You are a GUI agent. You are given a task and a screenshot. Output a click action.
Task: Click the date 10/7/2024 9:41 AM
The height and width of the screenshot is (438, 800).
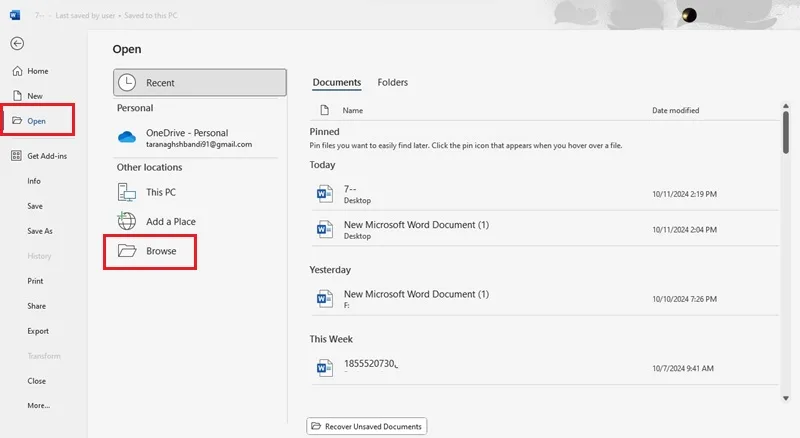[683, 368]
